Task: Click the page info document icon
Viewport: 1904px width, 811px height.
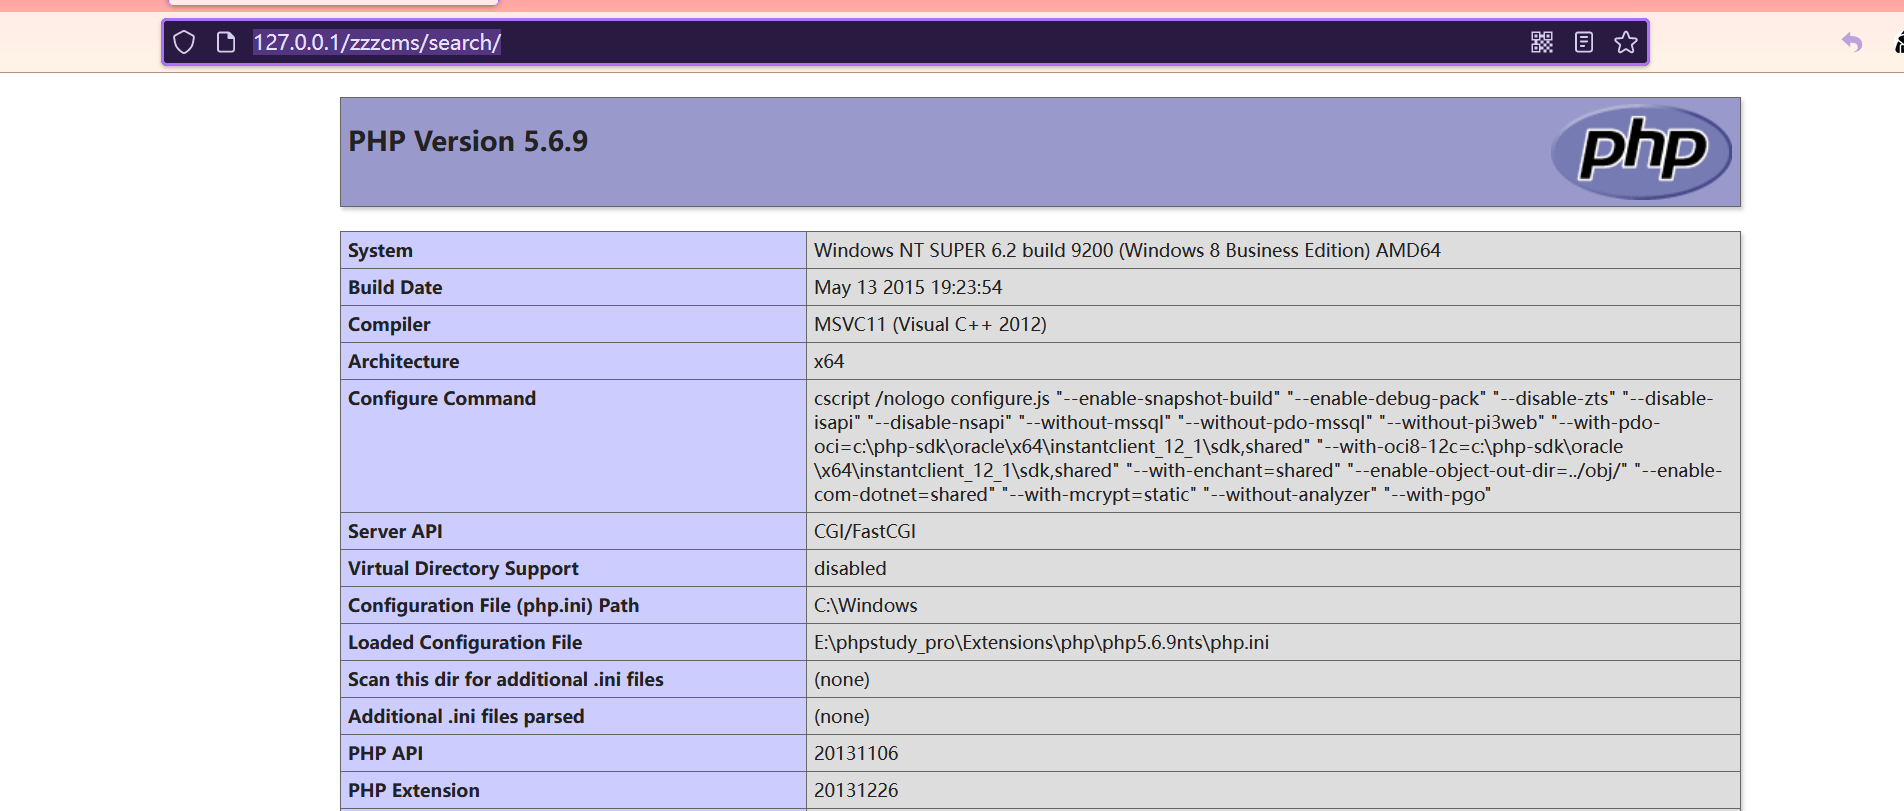Action: pos(226,42)
